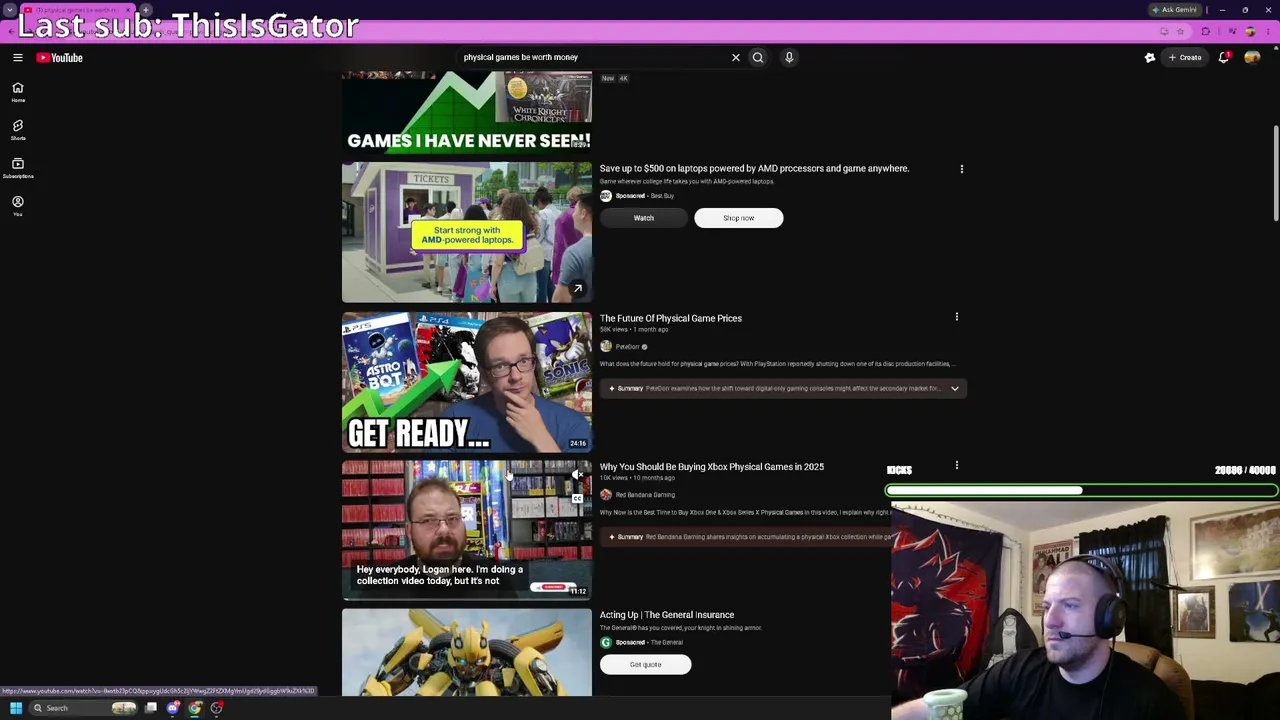Open The General advertiser avatar
This screenshot has width=1280, height=720.
[606, 643]
